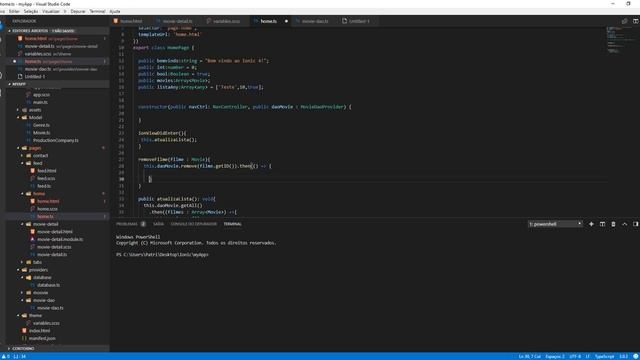
Task: Open the Ajuda menu
Action: point(115,11)
